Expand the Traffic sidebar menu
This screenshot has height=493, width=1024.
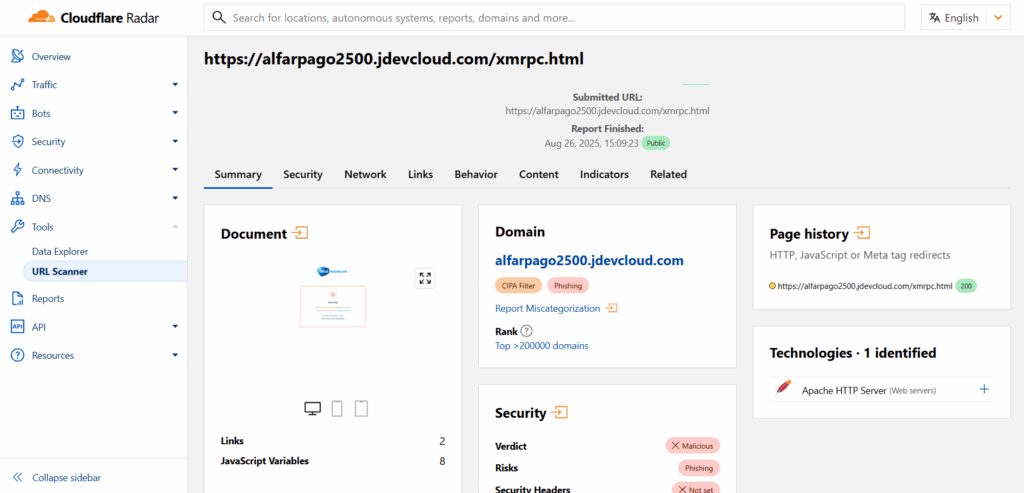175,85
